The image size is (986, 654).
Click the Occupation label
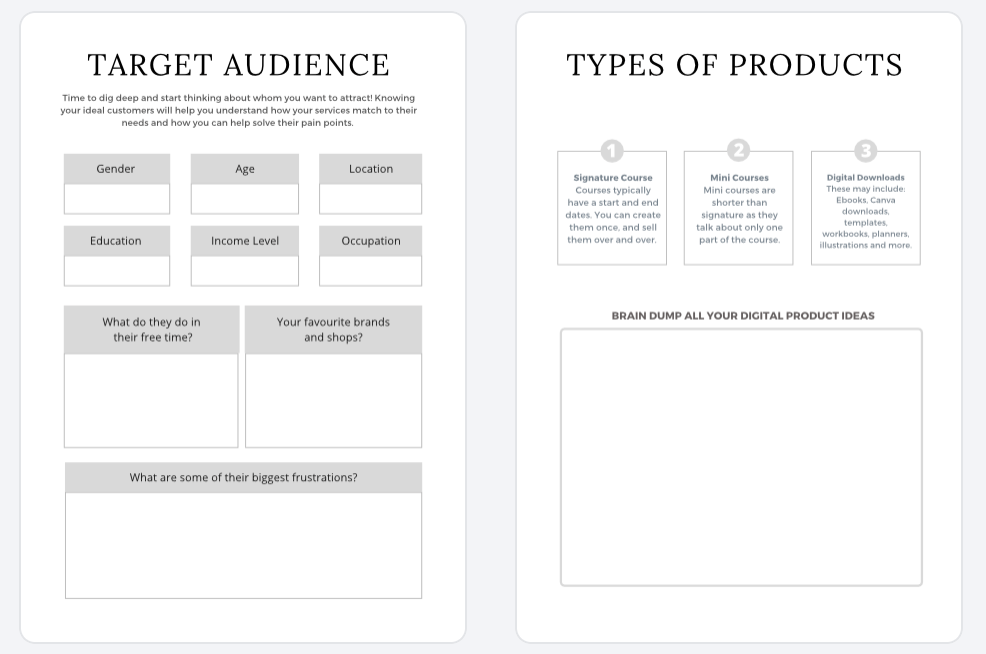pos(371,241)
